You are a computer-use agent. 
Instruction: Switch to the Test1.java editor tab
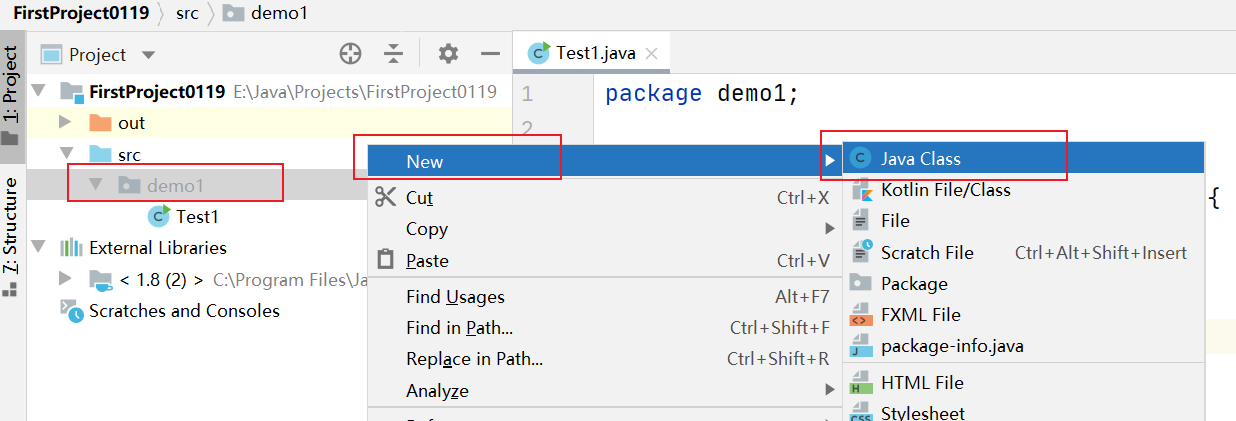(585, 53)
